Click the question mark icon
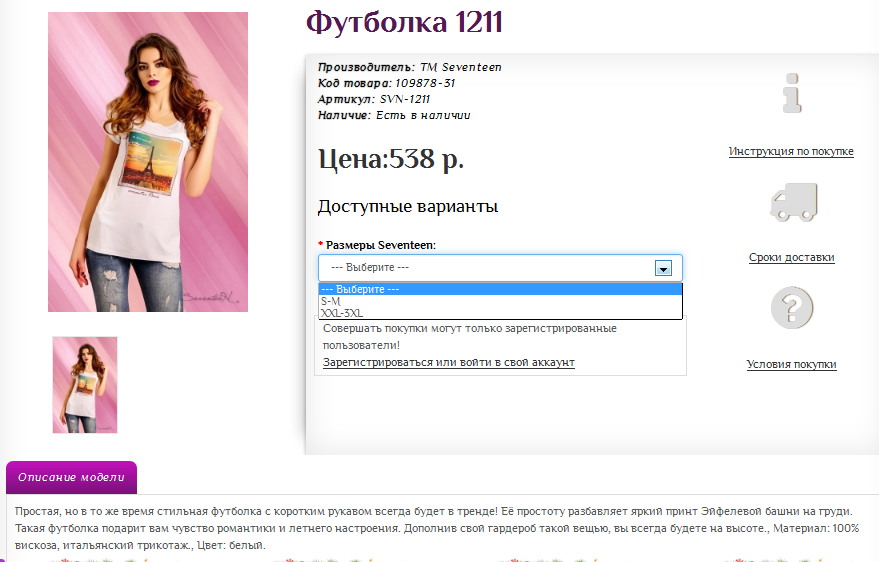The image size is (879, 562). 792,308
